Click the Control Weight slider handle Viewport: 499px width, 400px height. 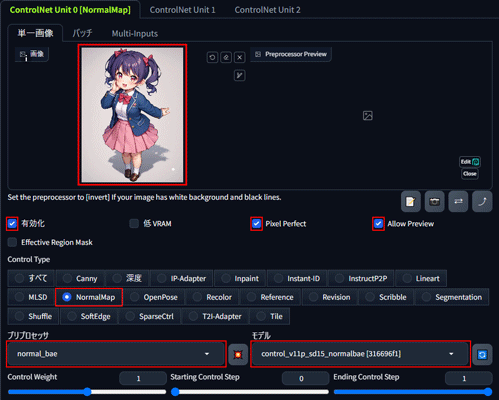point(87,392)
